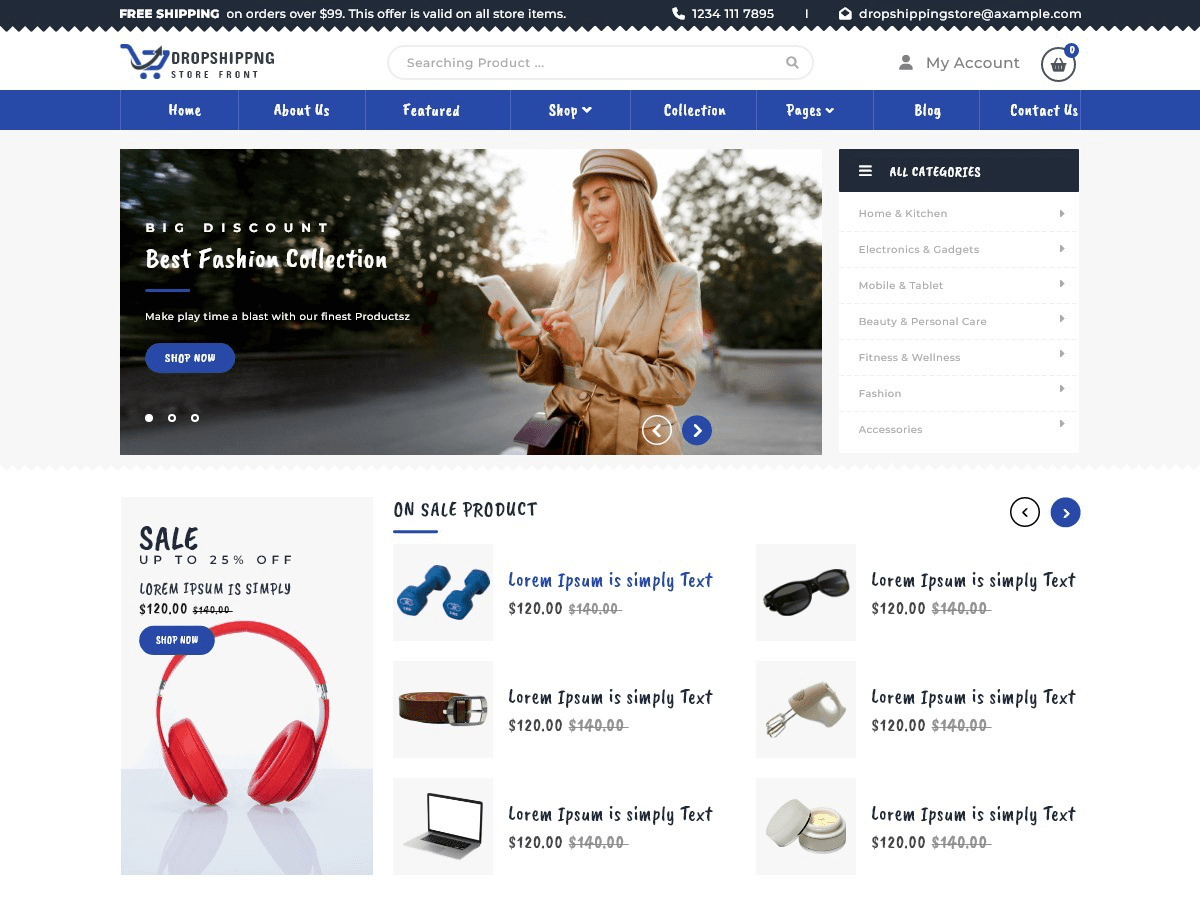Click the phone icon in the top bar
The height and width of the screenshot is (900, 1200).
679,14
